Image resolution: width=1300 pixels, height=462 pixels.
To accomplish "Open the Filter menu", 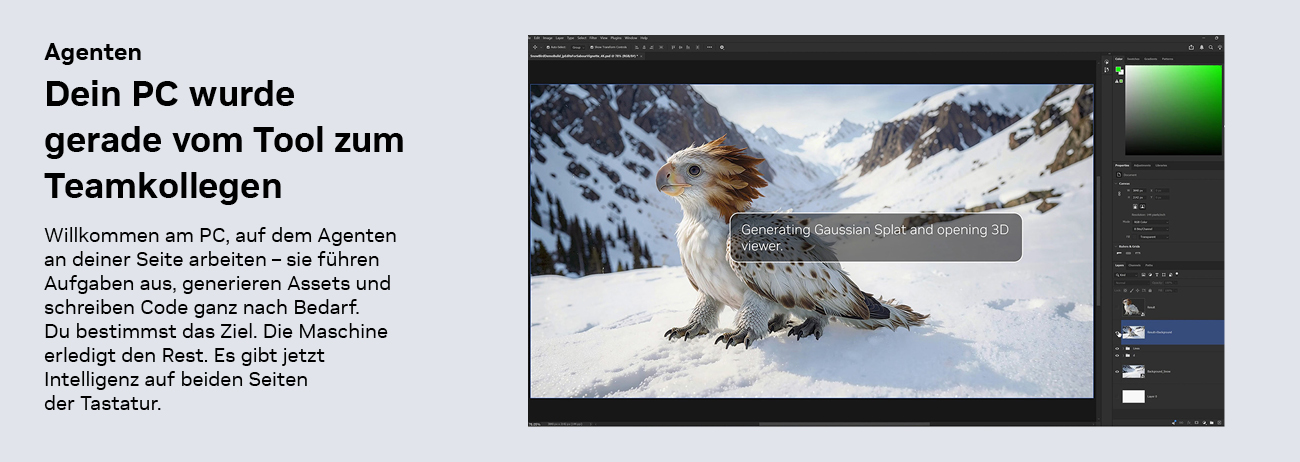I will coord(593,38).
